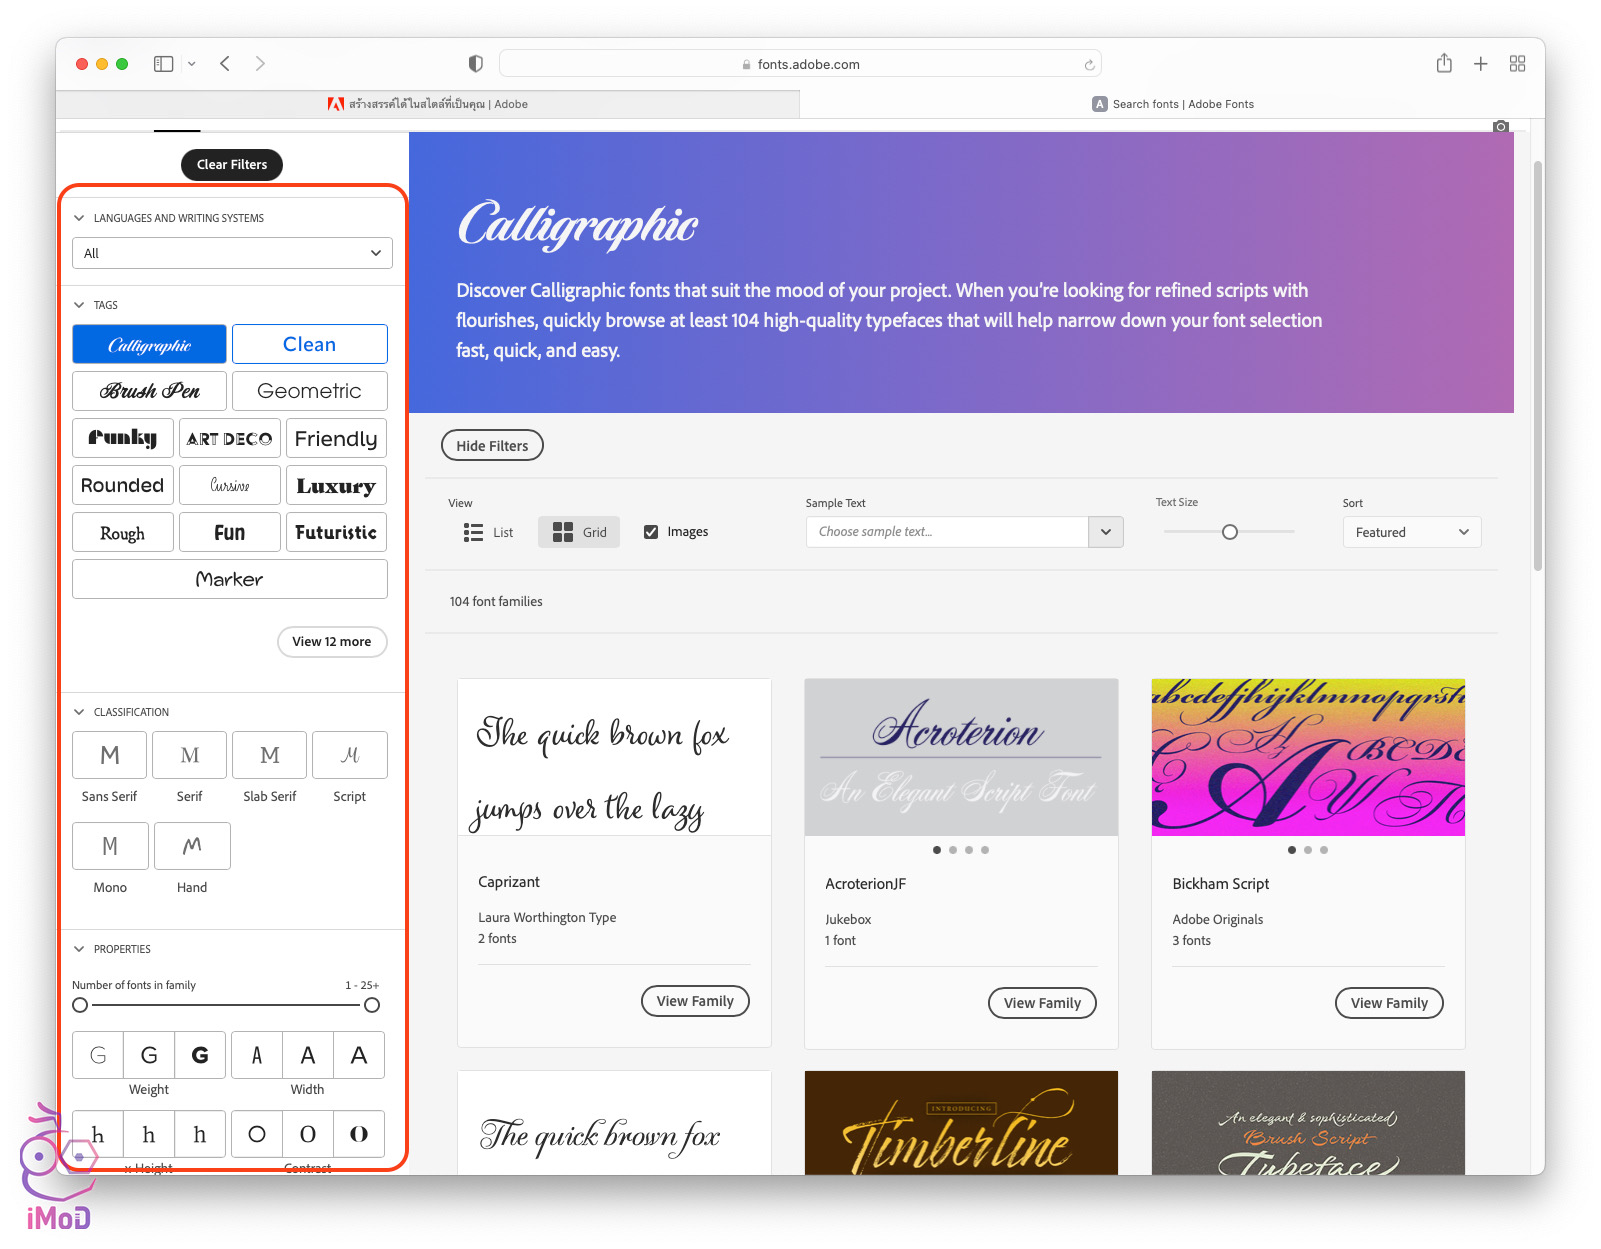1601x1249 pixels.
Task: Open the Languages and Writing Systems dropdown
Action: click(232, 253)
